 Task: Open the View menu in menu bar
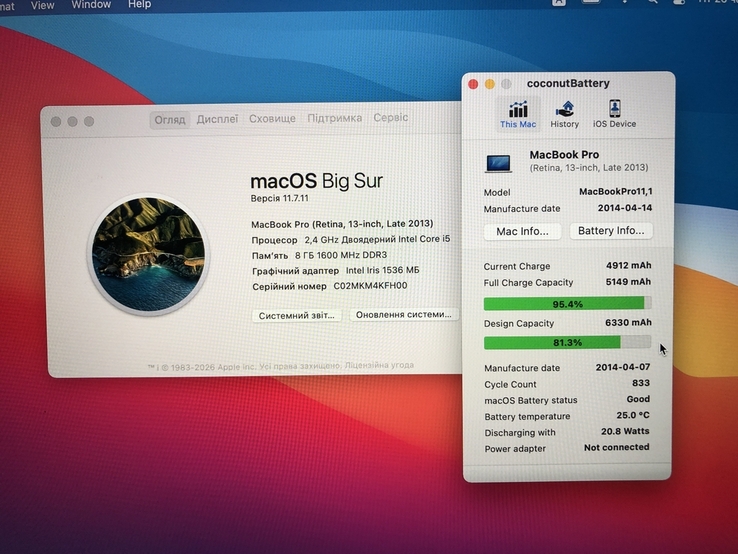[x=42, y=5]
